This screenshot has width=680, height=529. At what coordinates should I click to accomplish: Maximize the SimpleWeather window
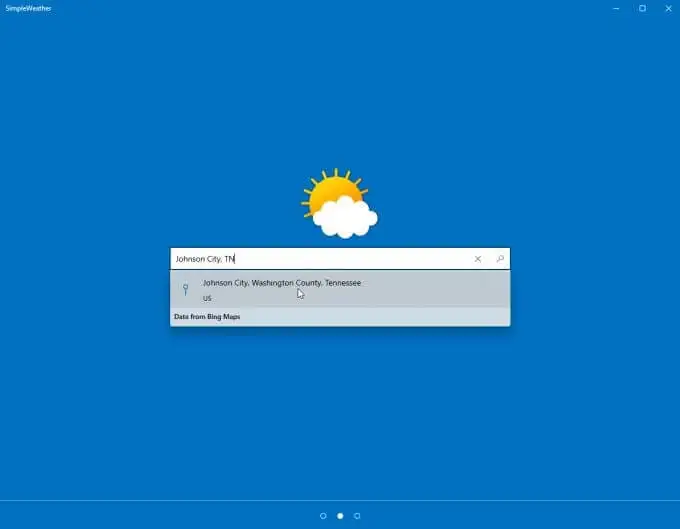coord(642,8)
